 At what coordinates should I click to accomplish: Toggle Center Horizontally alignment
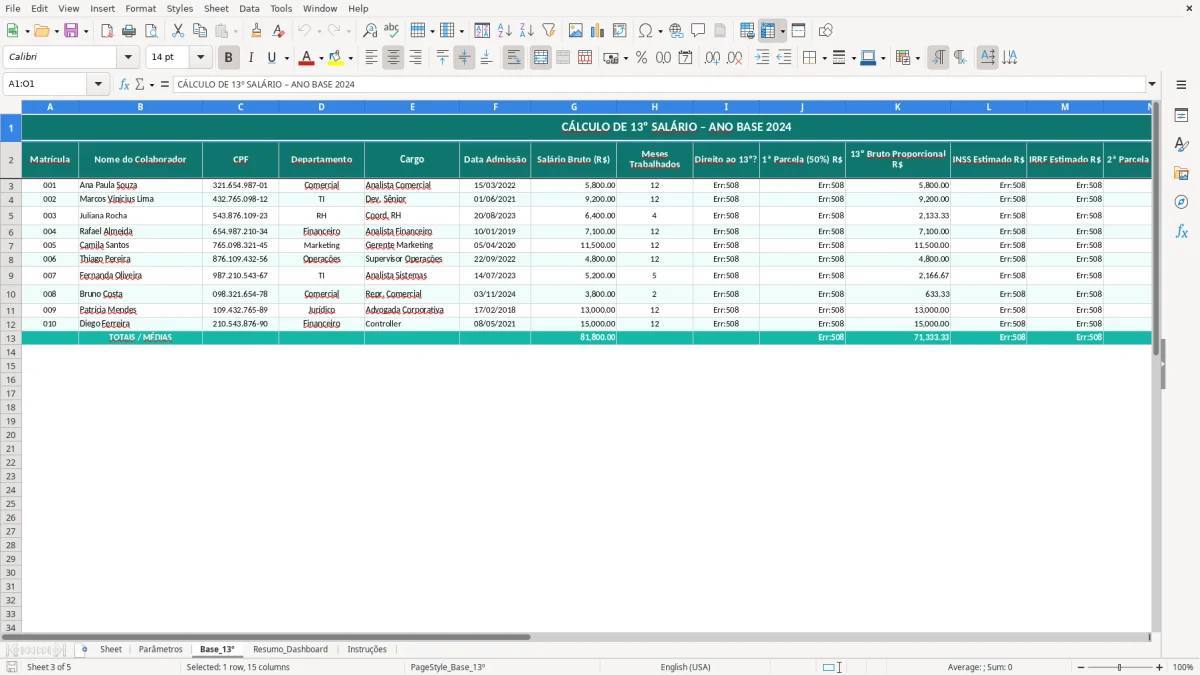coord(393,58)
